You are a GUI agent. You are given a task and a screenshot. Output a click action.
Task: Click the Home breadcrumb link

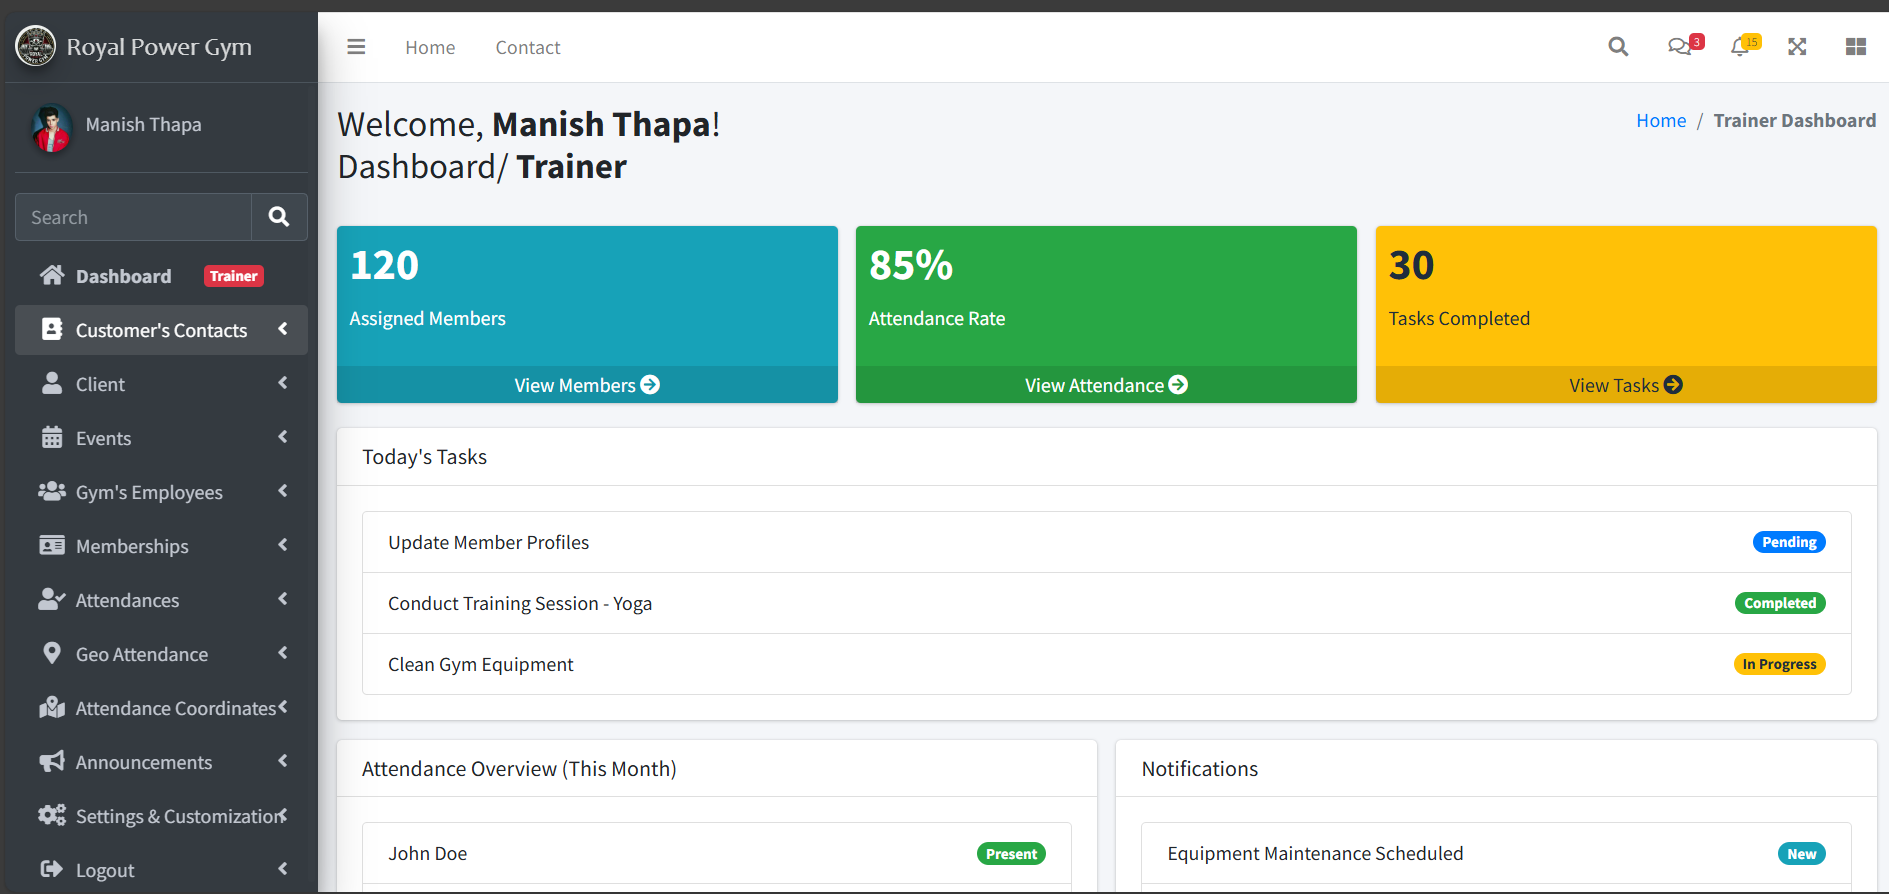1660,121
